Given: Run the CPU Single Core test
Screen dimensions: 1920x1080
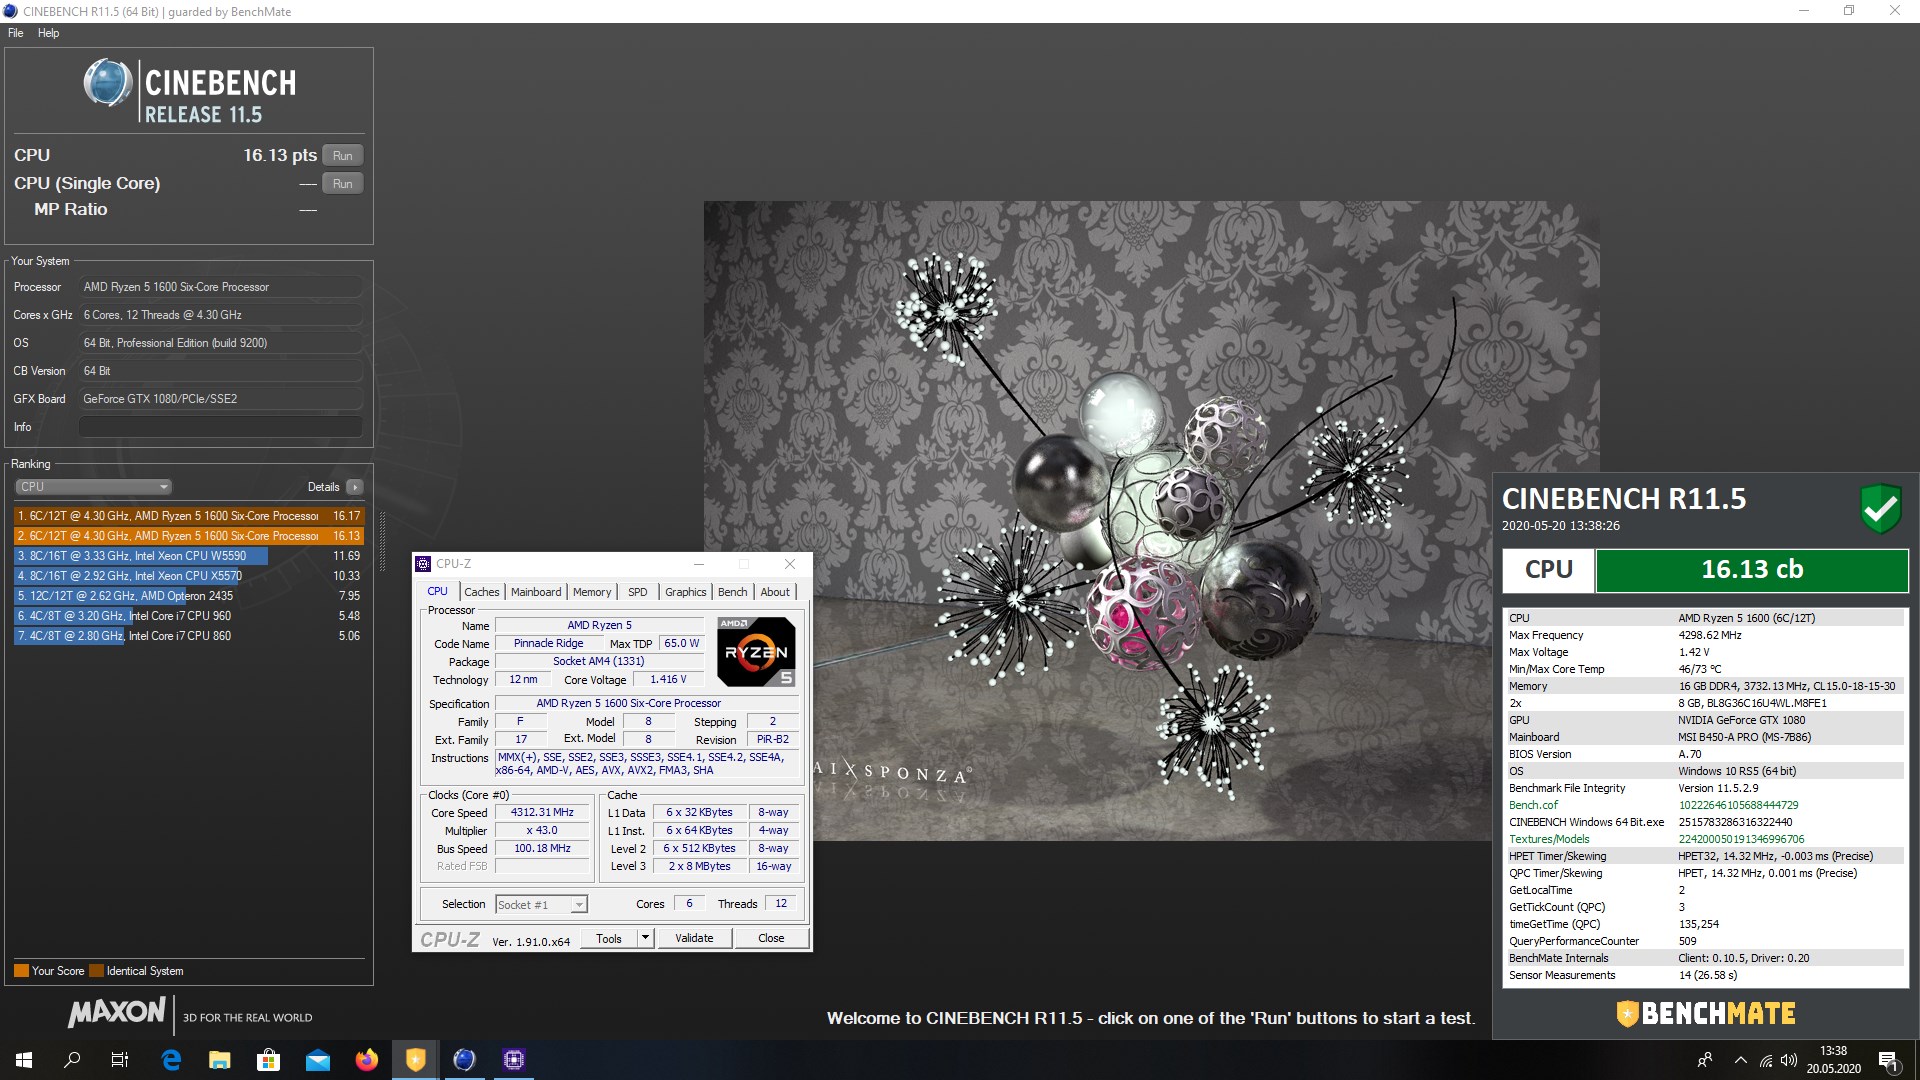Looking at the screenshot, I should (x=342, y=183).
